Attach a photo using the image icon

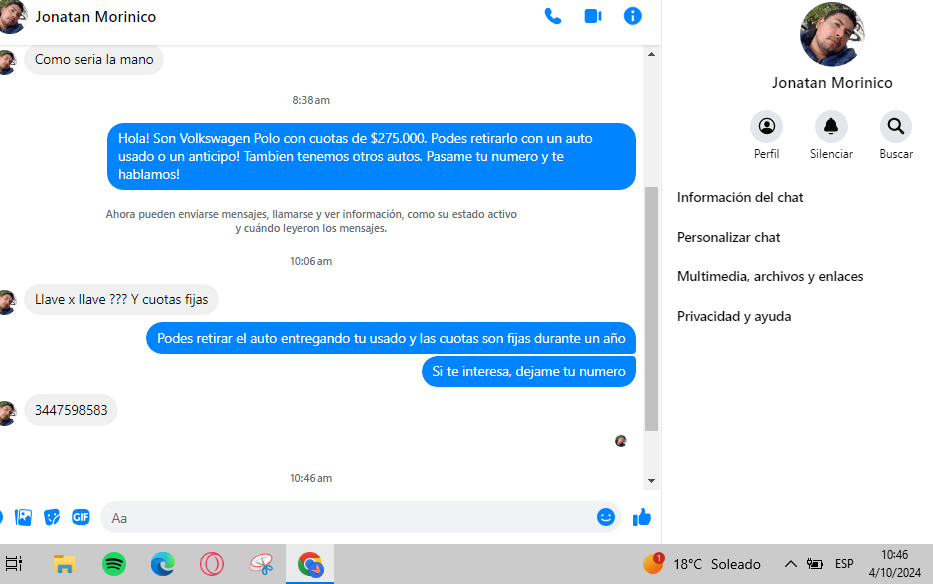pos(23,517)
